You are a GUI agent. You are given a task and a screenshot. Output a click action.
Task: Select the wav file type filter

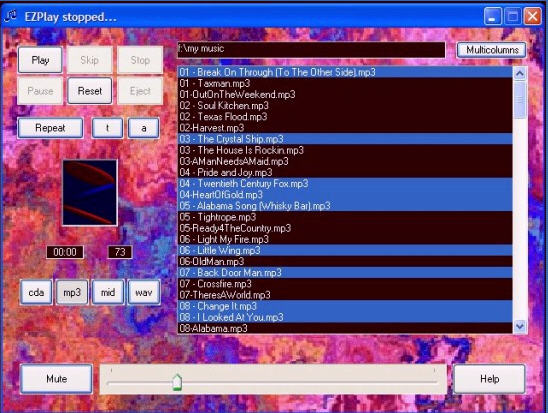click(144, 292)
